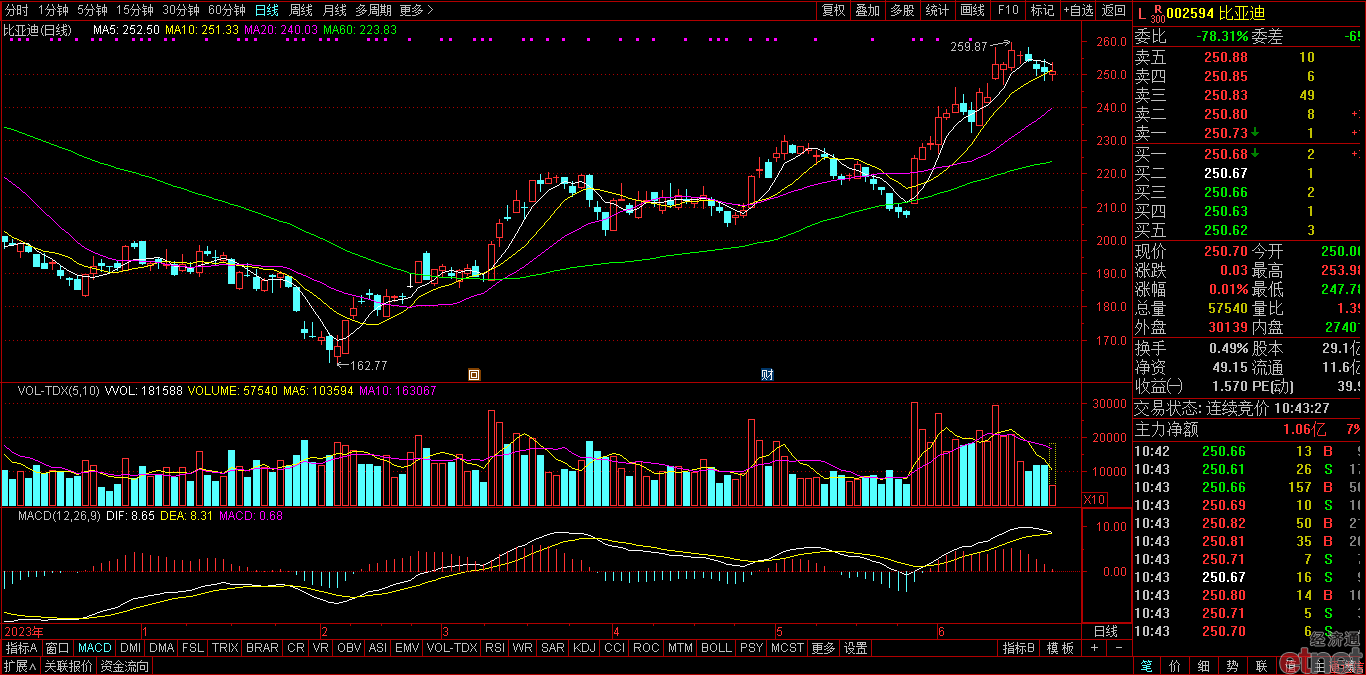Open the F10 company info

tap(1008, 10)
